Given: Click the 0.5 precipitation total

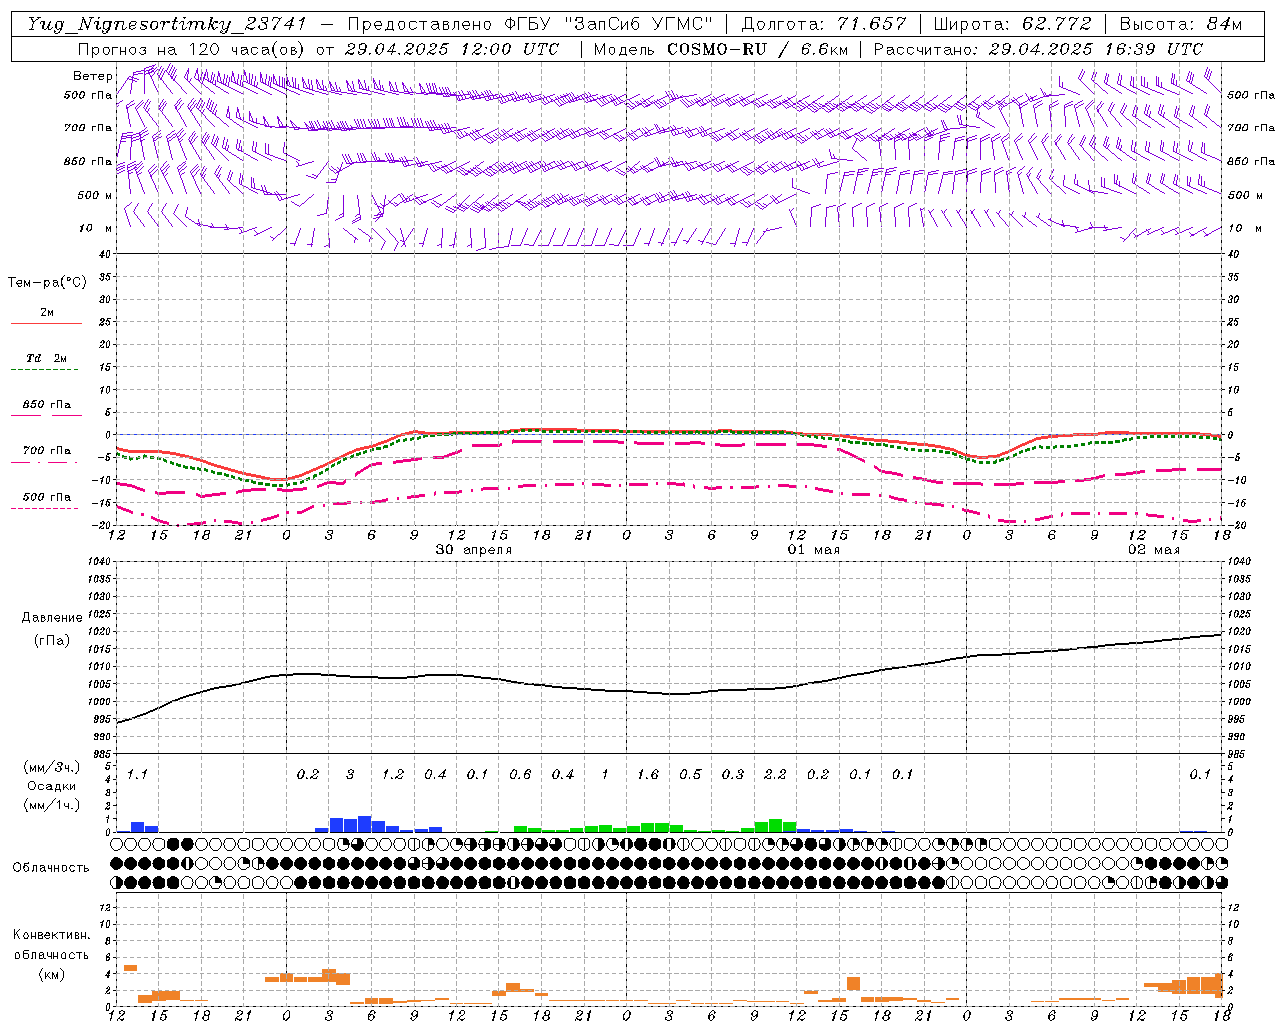Looking at the screenshot, I should [690, 774].
